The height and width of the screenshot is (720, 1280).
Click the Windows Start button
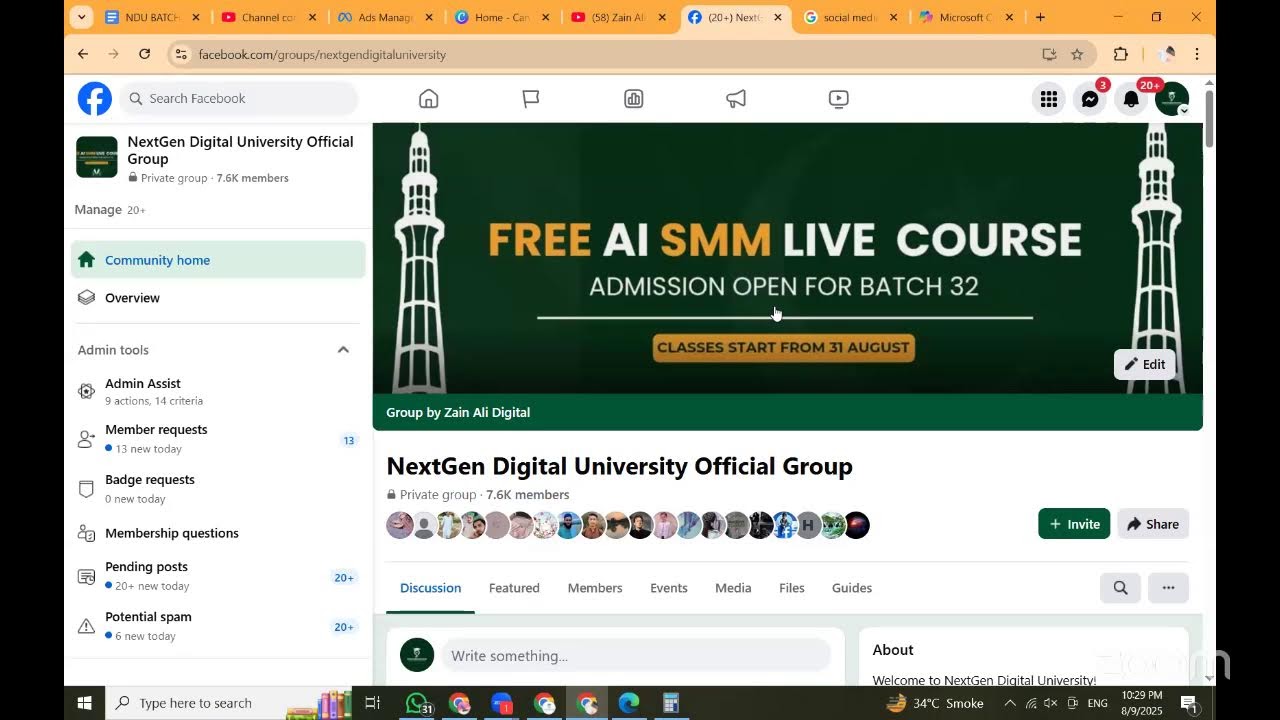tap(85, 703)
